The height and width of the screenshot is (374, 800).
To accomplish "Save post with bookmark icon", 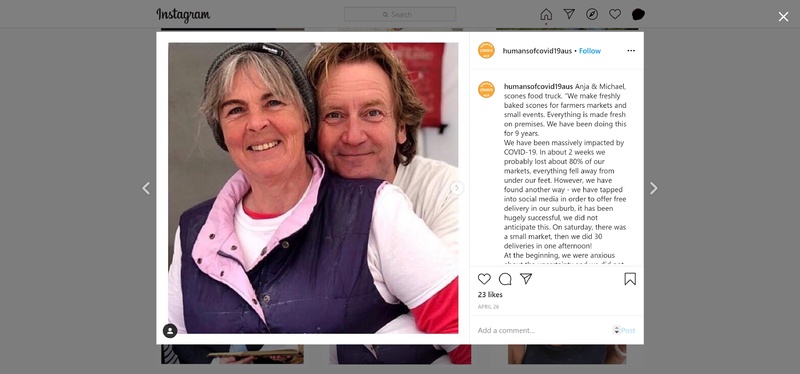I will (x=630, y=279).
